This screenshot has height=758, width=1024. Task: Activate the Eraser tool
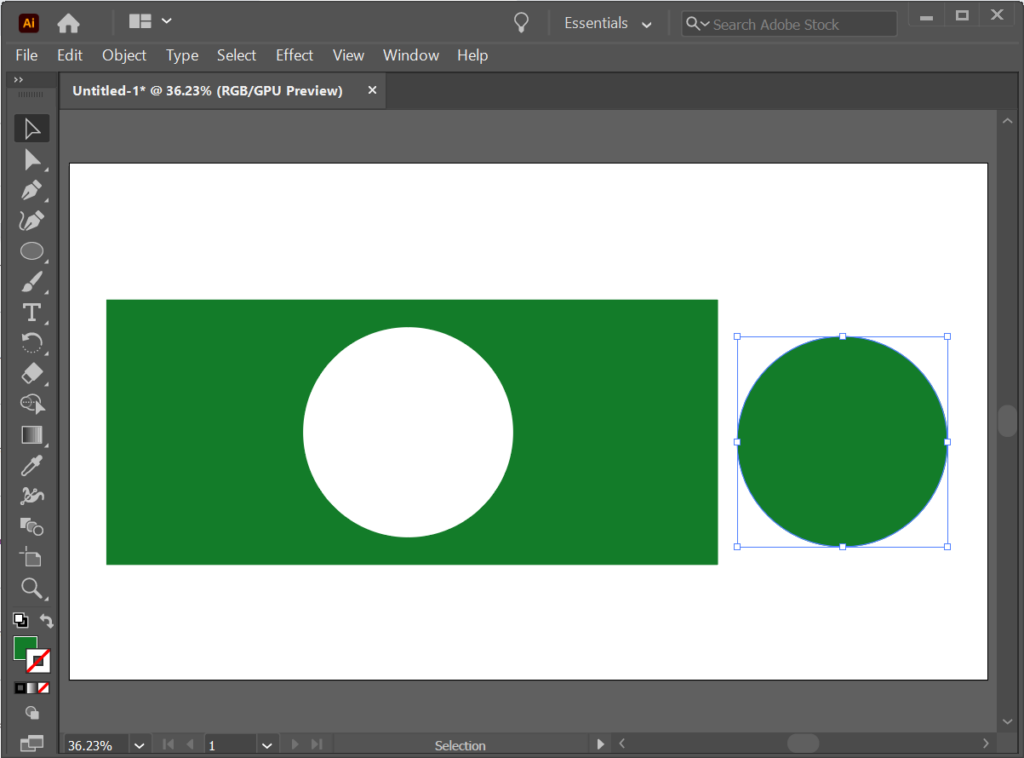click(31, 374)
